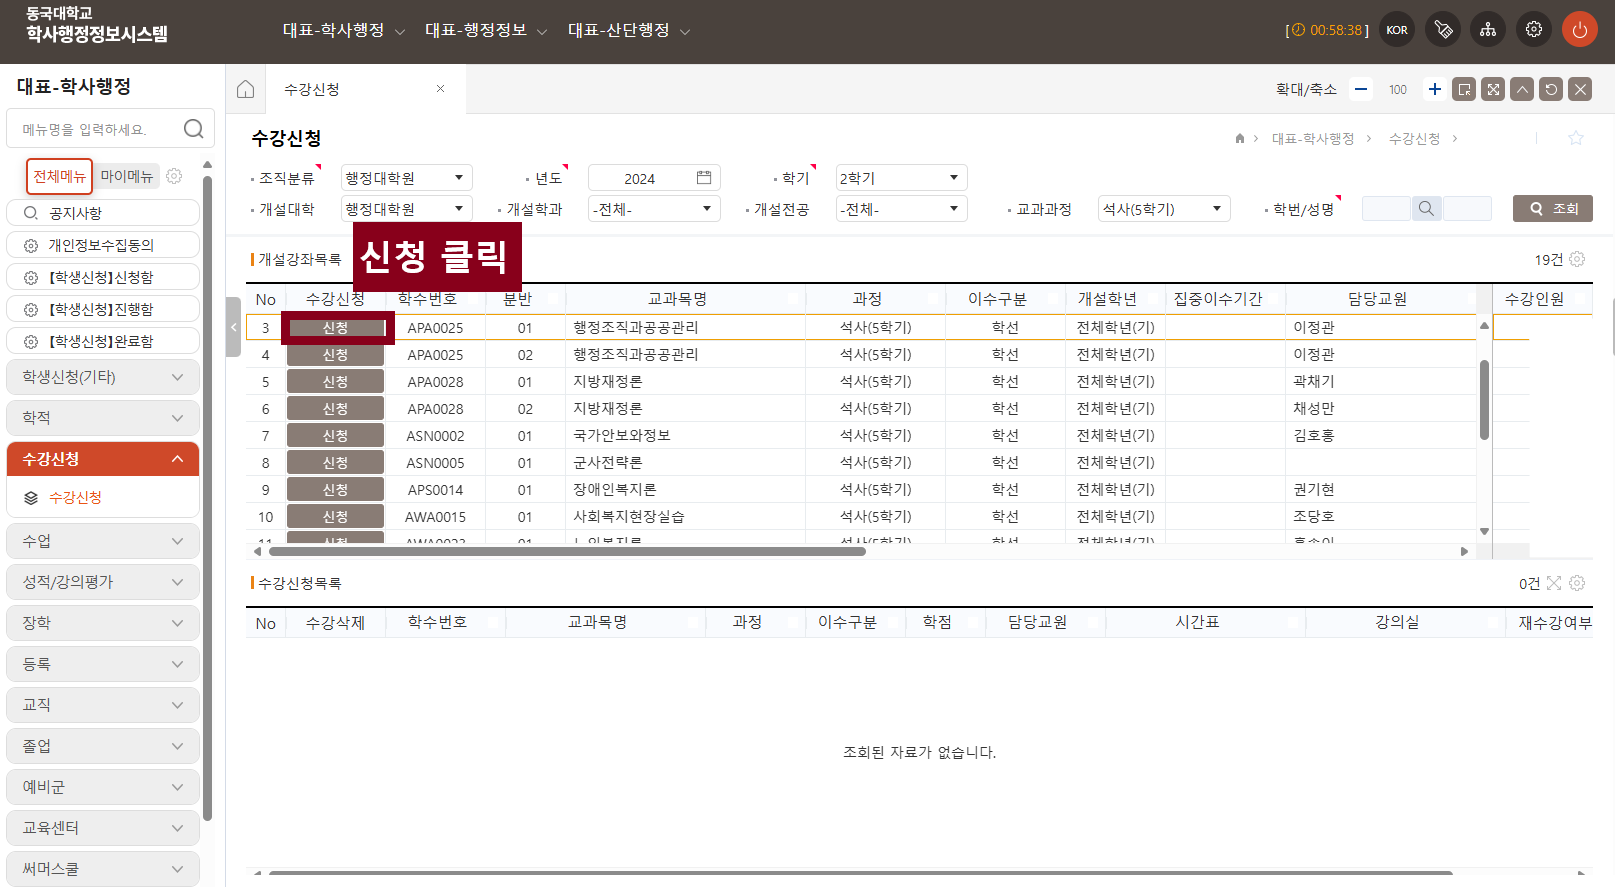Open the 개설학과 dropdown
The image size is (1615, 887).
click(654, 209)
